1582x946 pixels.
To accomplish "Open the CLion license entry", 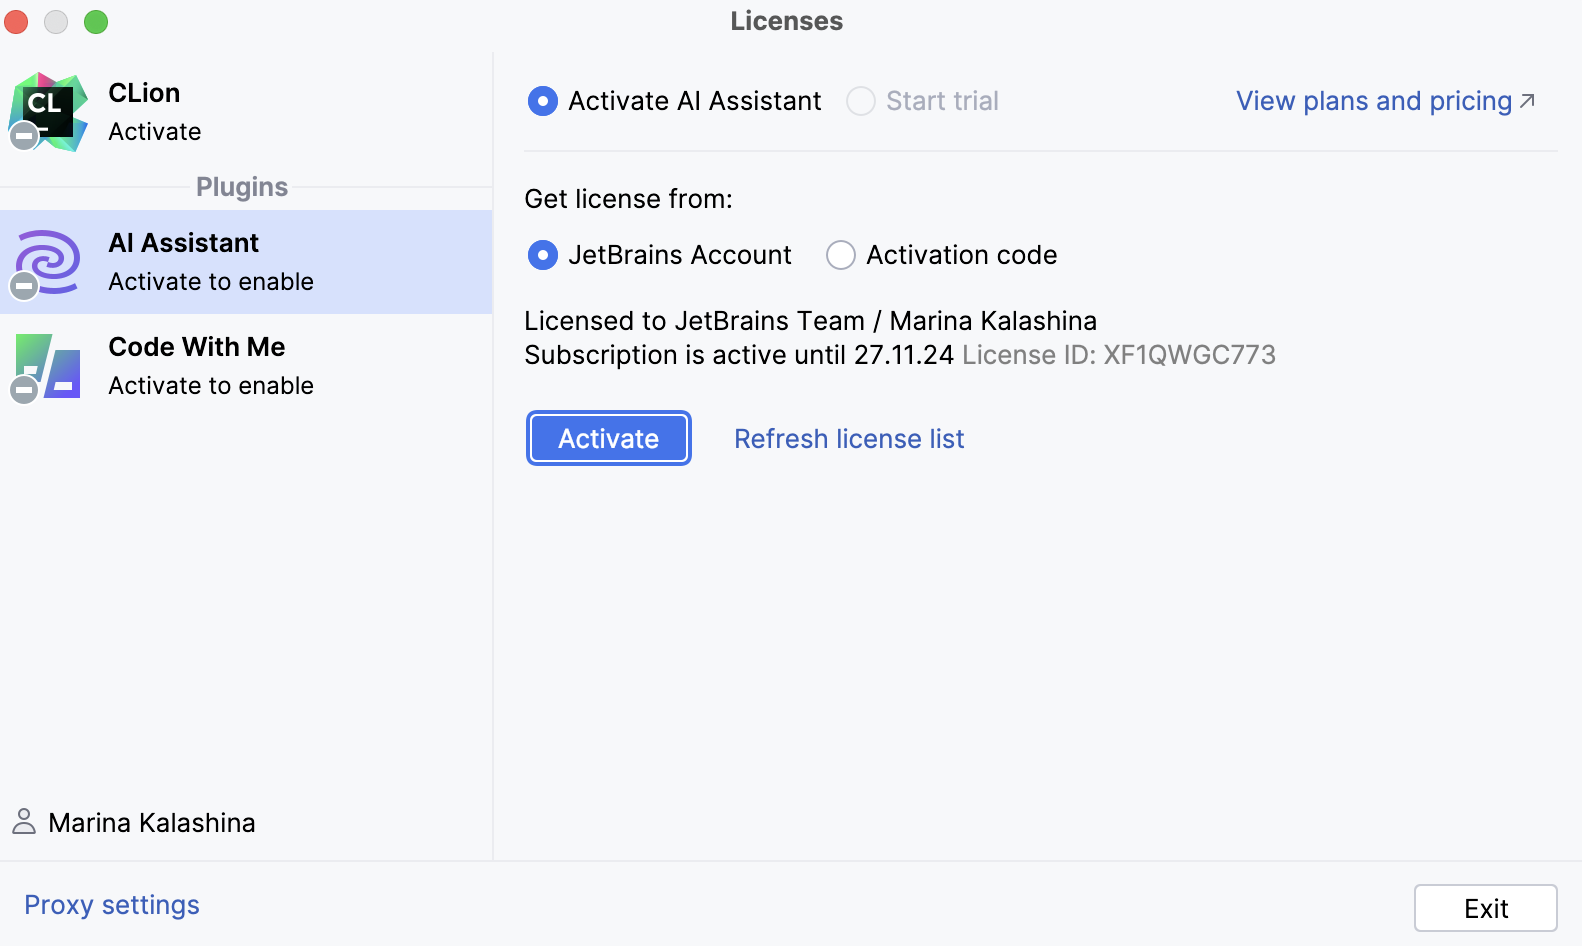I will pos(246,111).
